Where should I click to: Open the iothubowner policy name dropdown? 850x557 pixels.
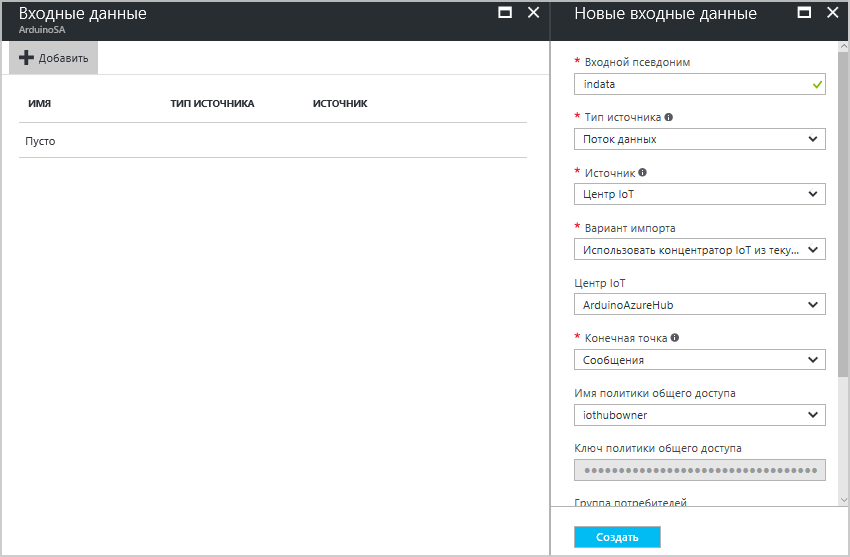click(x=699, y=415)
